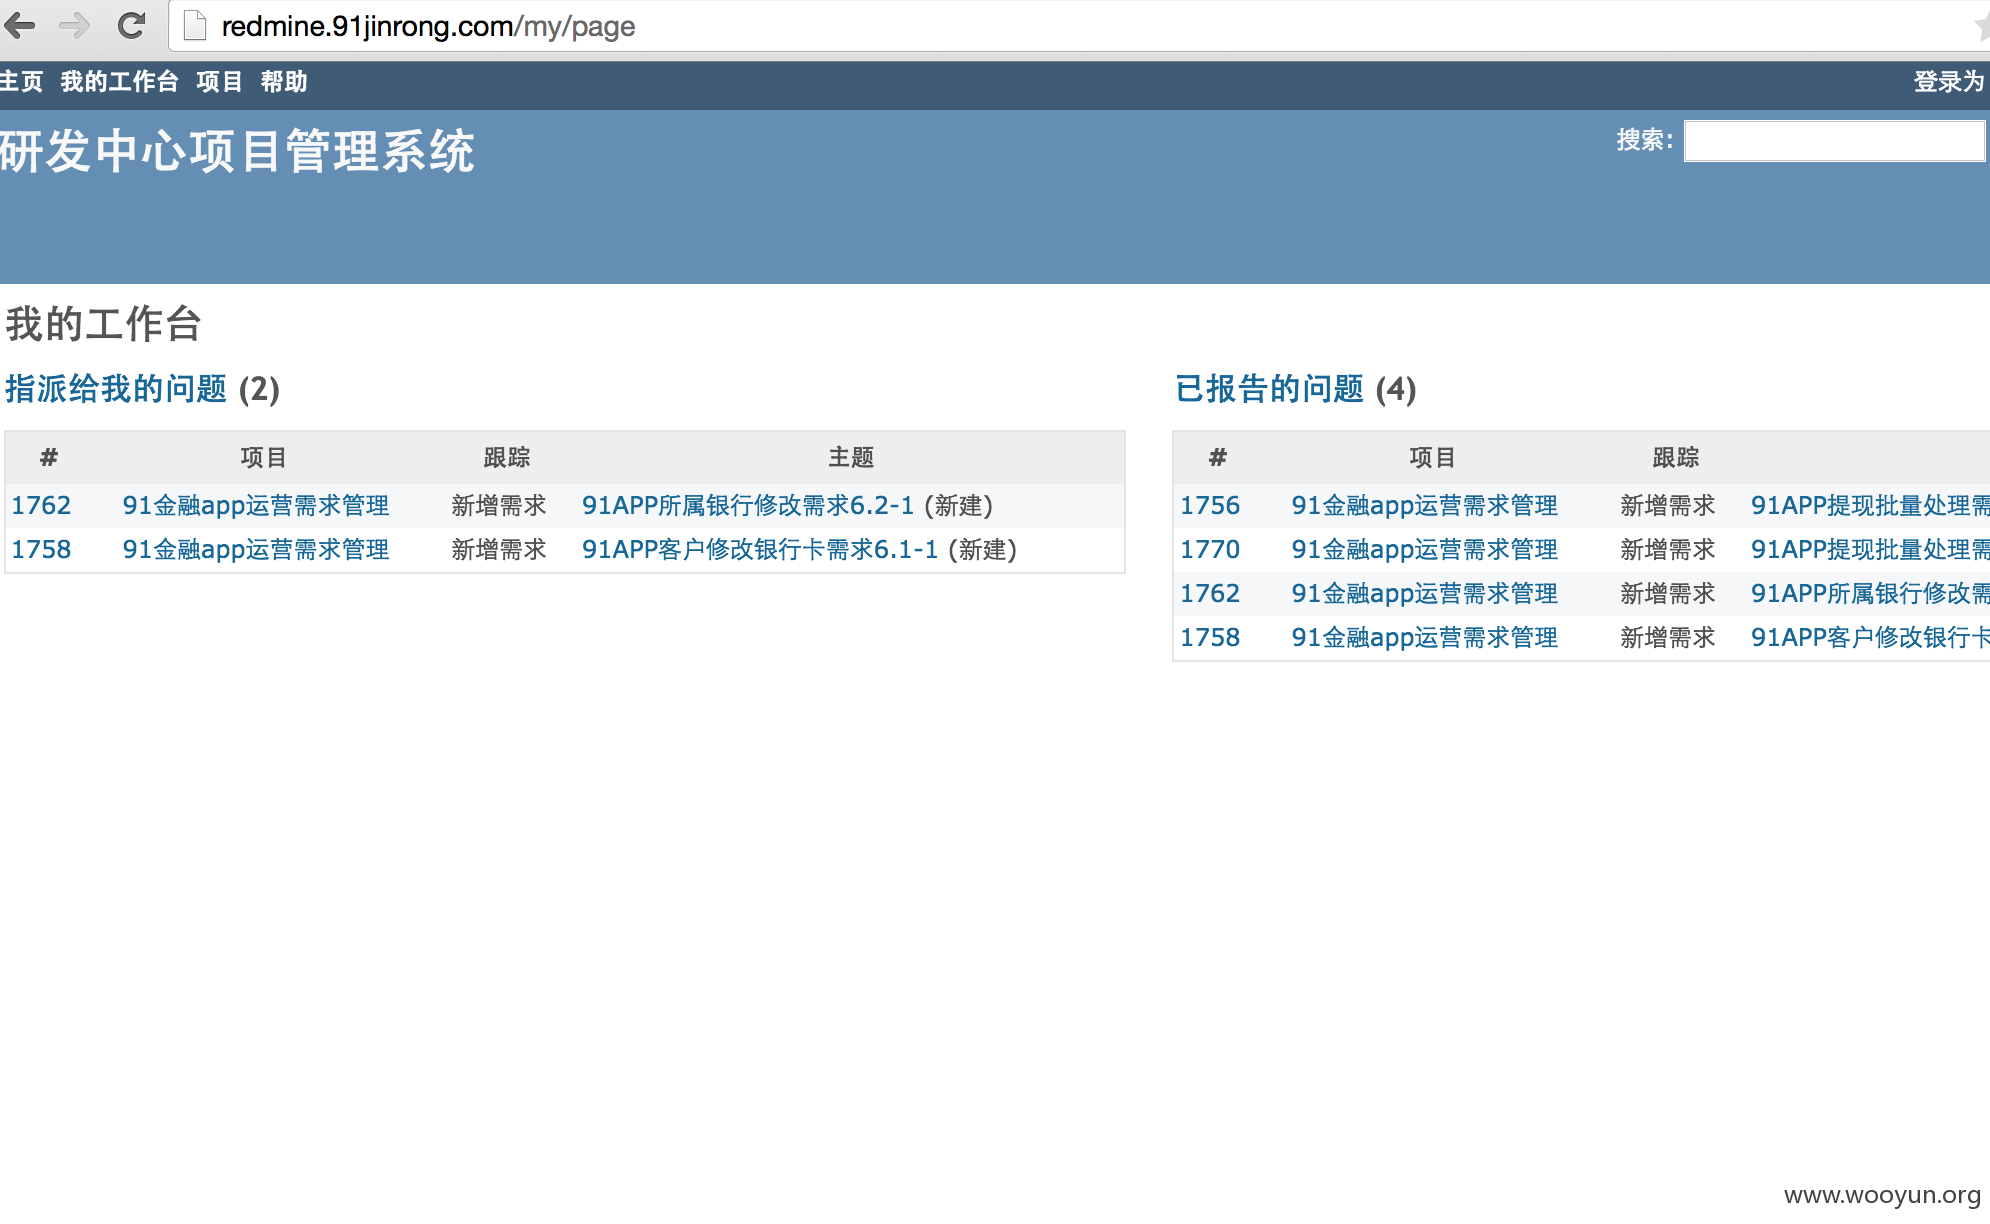Open issue 1762 in assigned issues table
This screenshot has height=1224, width=1990.
coord(41,506)
